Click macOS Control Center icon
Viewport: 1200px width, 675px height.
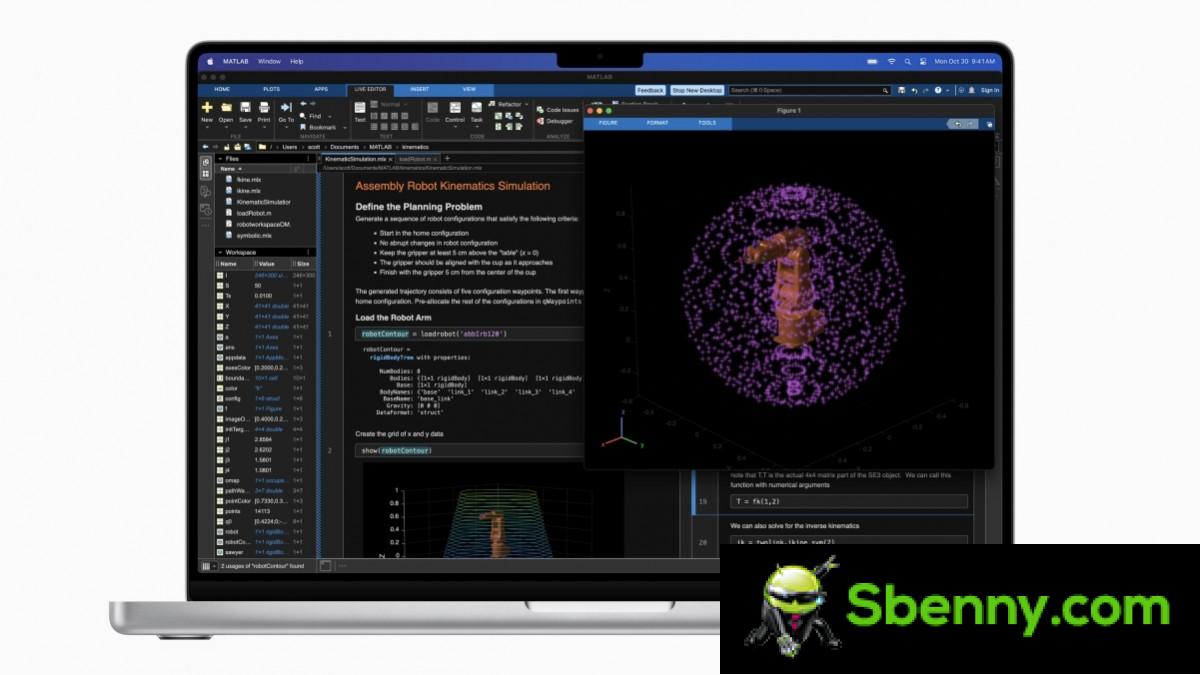point(922,61)
